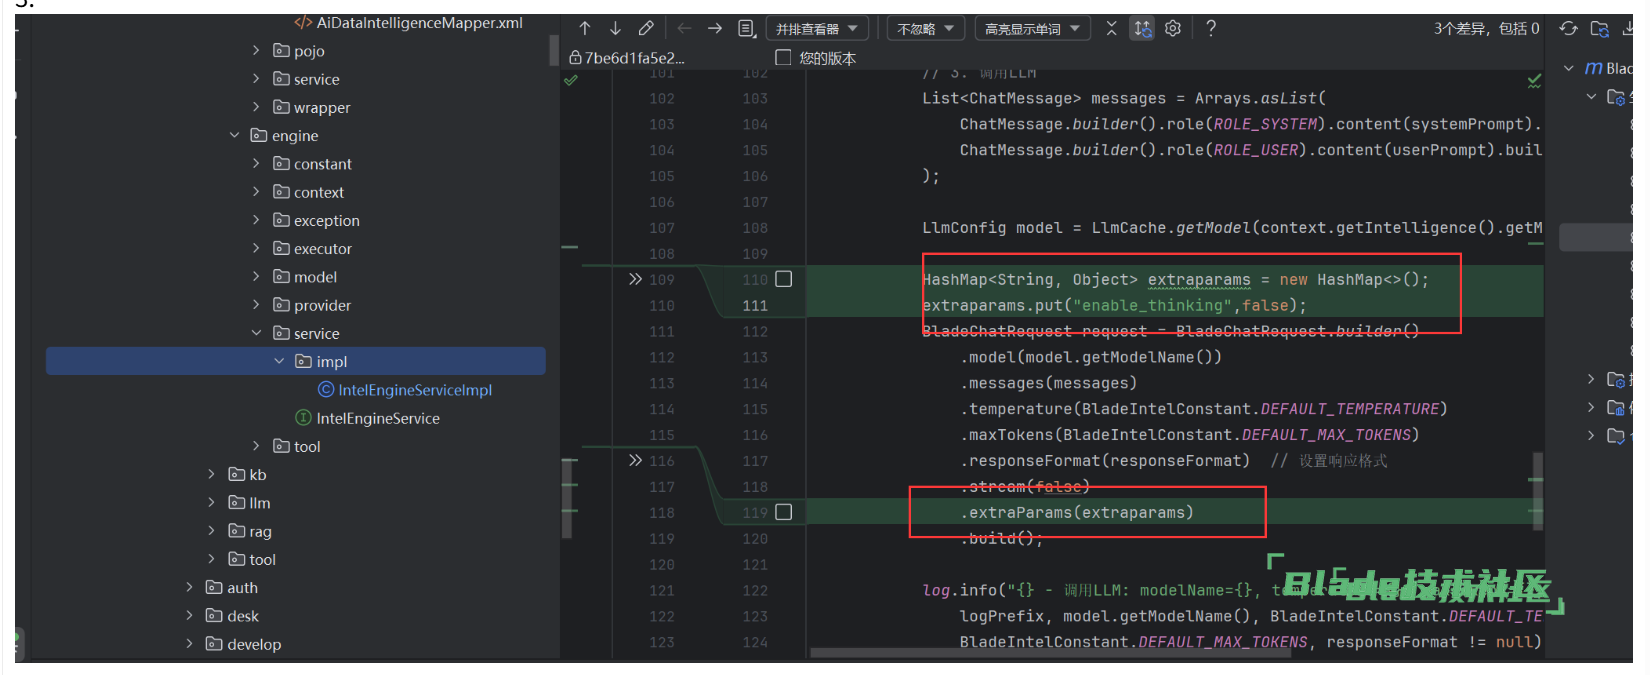
Task: Select the IntelEngineService interface file
Action: pos(377,419)
